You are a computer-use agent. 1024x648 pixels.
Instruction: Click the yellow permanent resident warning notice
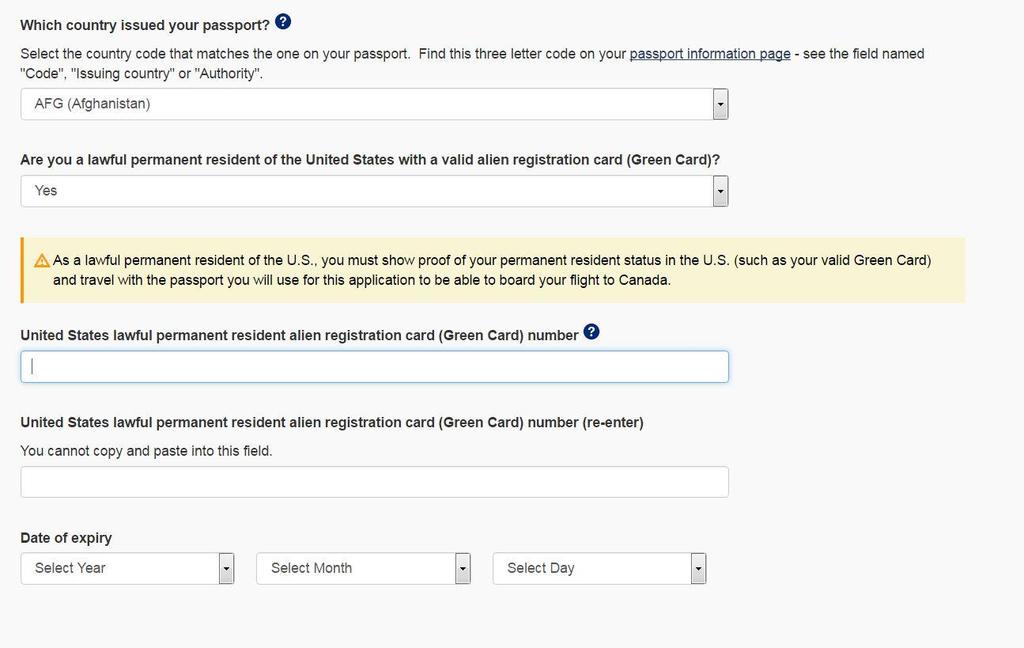(x=493, y=270)
